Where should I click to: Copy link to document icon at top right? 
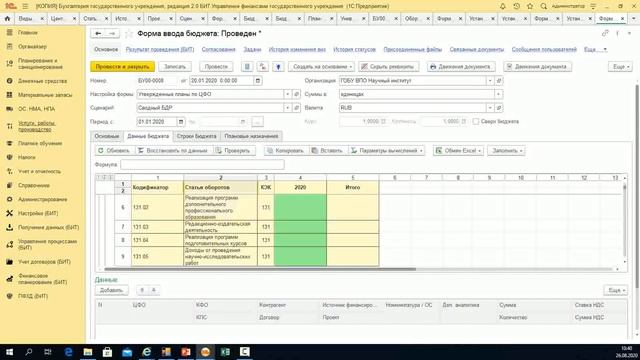605,33
